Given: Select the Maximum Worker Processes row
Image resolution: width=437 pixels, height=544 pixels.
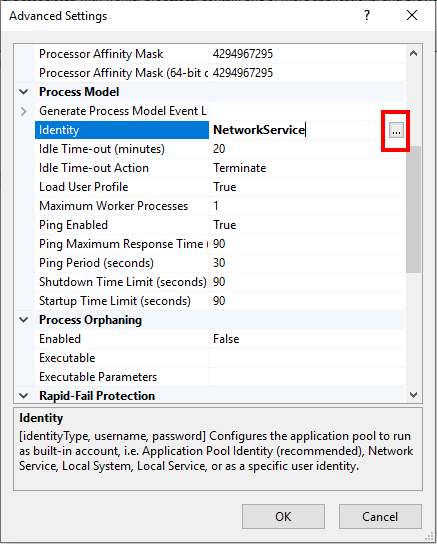Looking at the screenshot, I should point(220,206).
